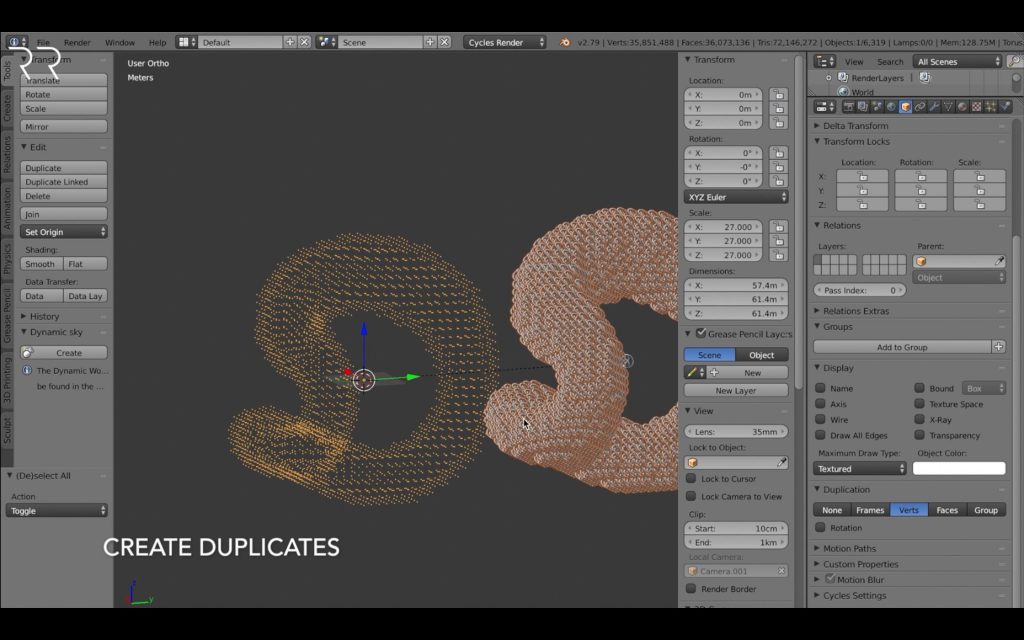This screenshot has height=640, width=1024.
Task: Lock the Rotation Z value
Action: tap(778, 181)
